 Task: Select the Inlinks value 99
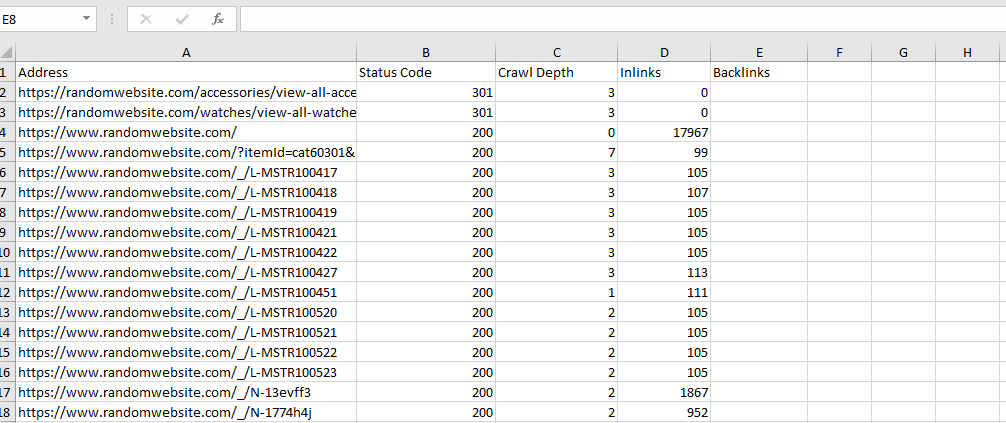[x=664, y=152]
